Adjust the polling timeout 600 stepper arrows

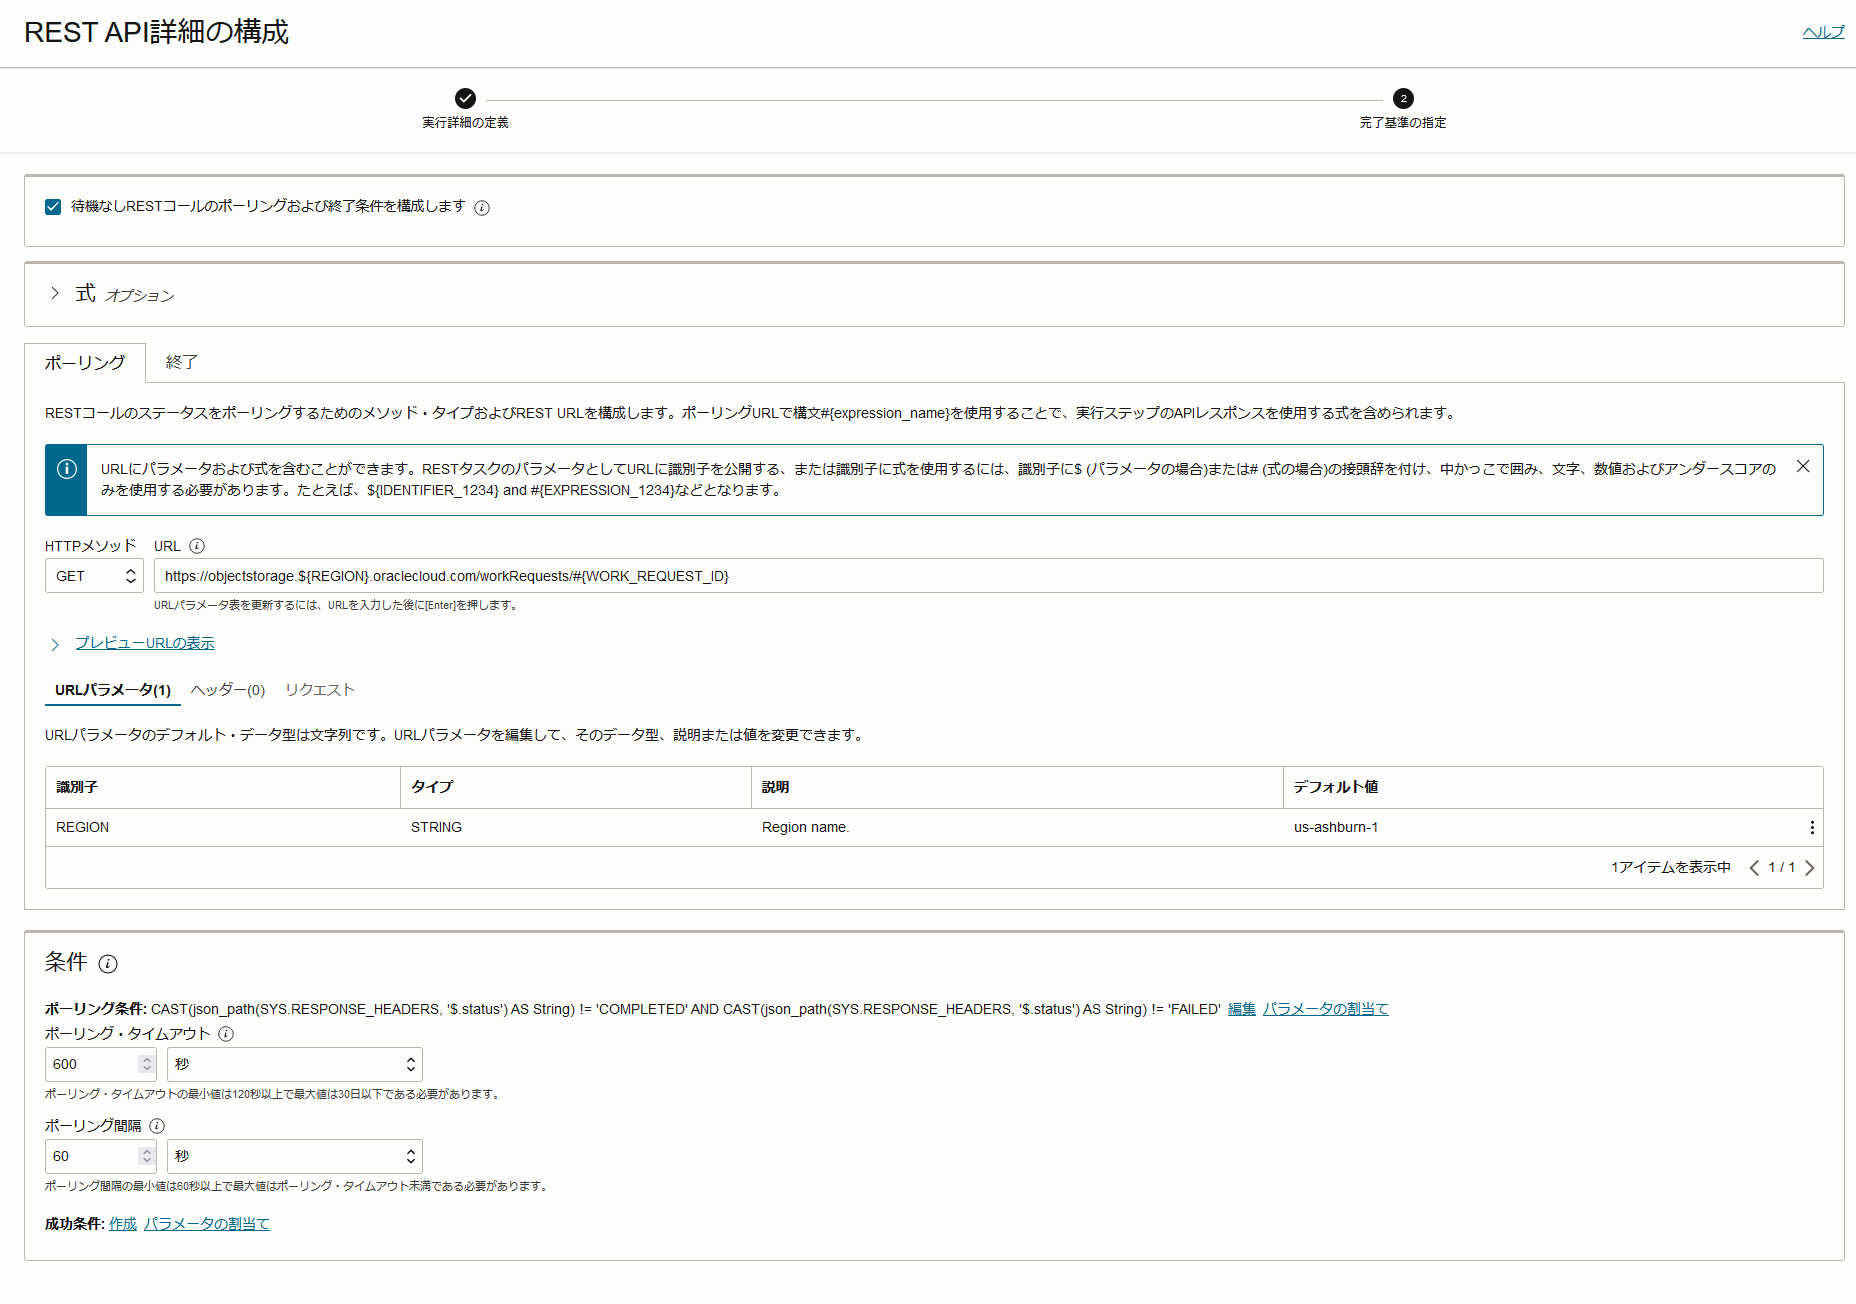click(147, 1064)
